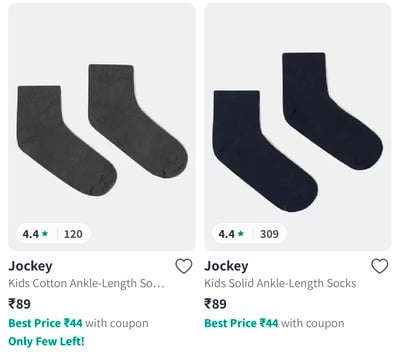Click Jockey brand name on navy socks
This screenshot has width=400, height=363.
pos(226,266)
